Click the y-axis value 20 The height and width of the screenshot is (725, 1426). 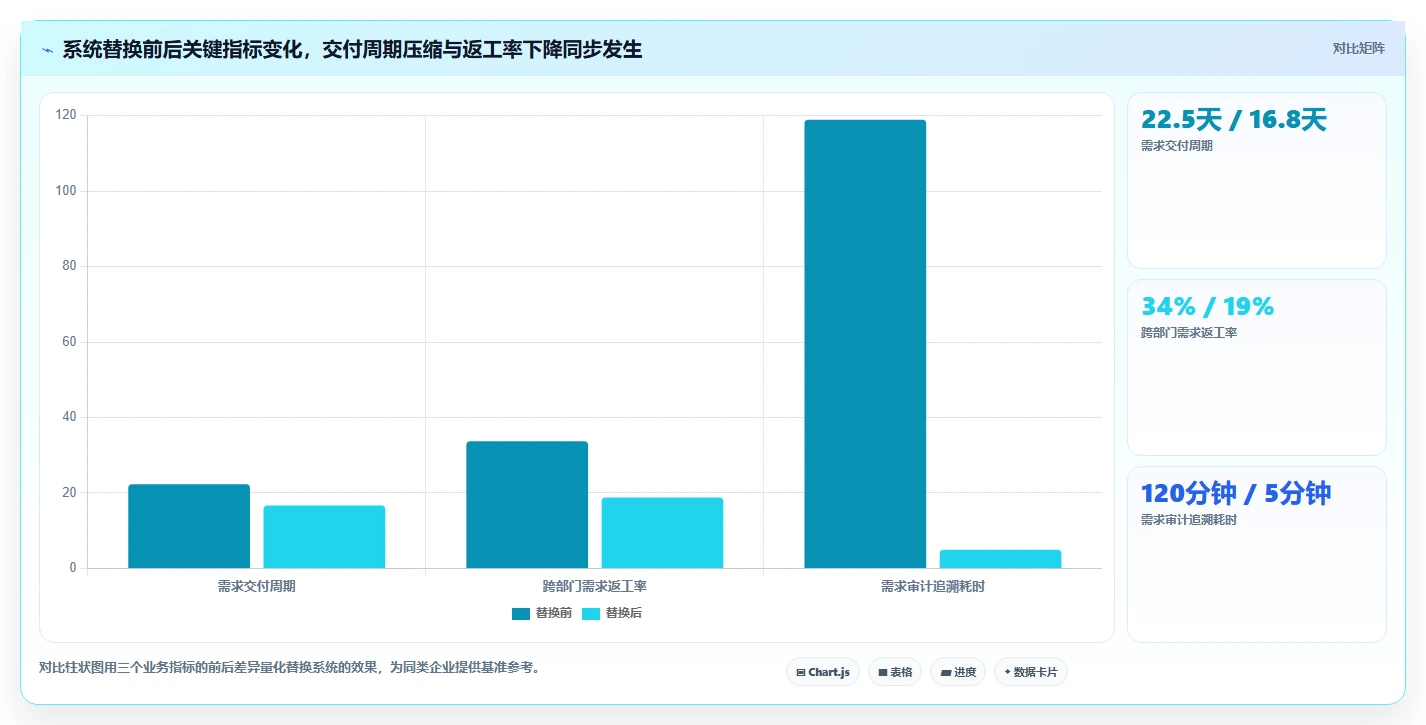pos(69,493)
